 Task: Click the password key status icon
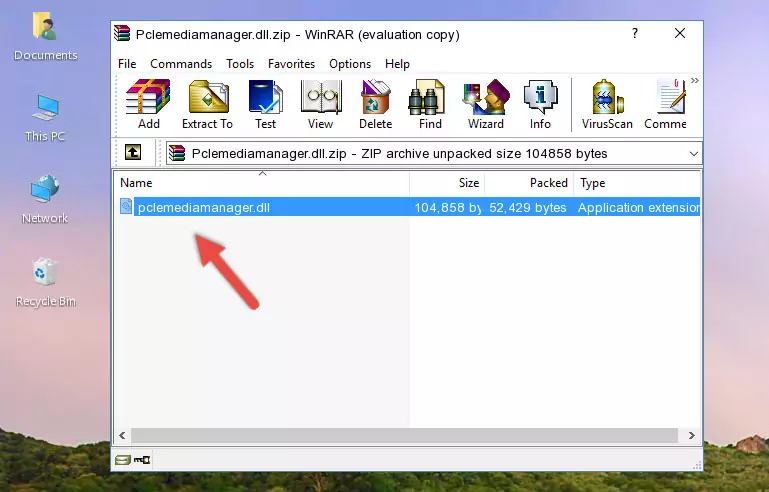[142, 460]
